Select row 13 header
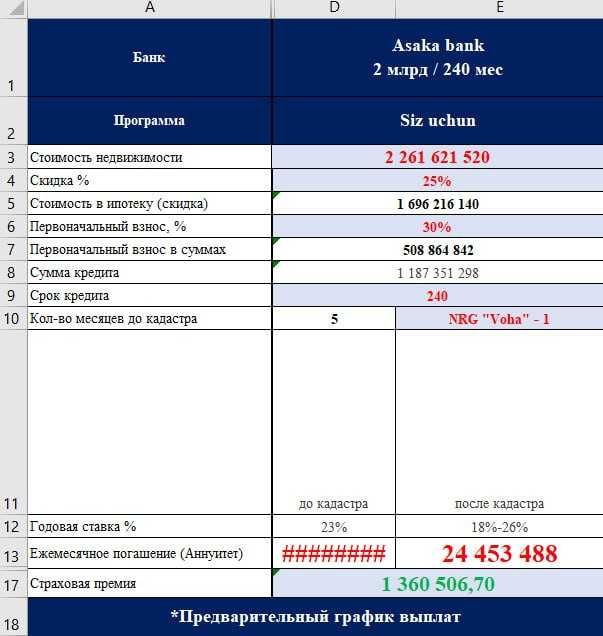Viewport: 603px width, 636px height. click(13, 554)
